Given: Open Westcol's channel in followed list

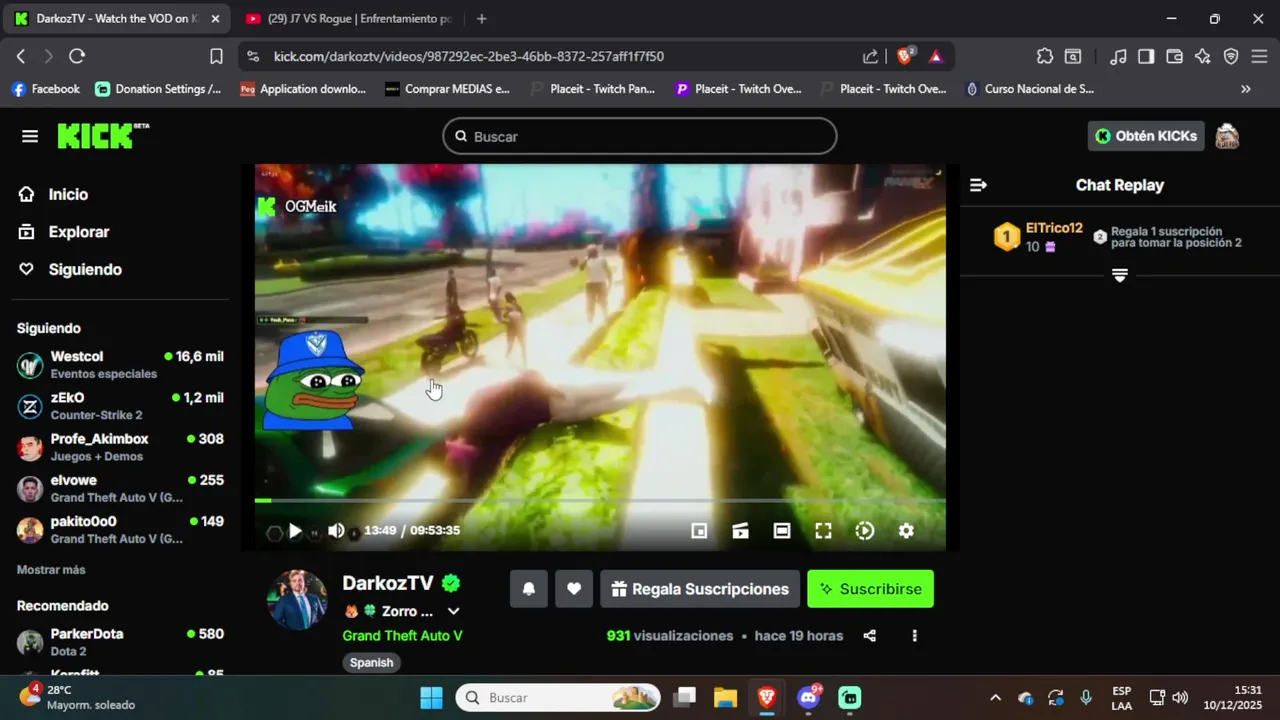Looking at the screenshot, I should (x=120, y=364).
